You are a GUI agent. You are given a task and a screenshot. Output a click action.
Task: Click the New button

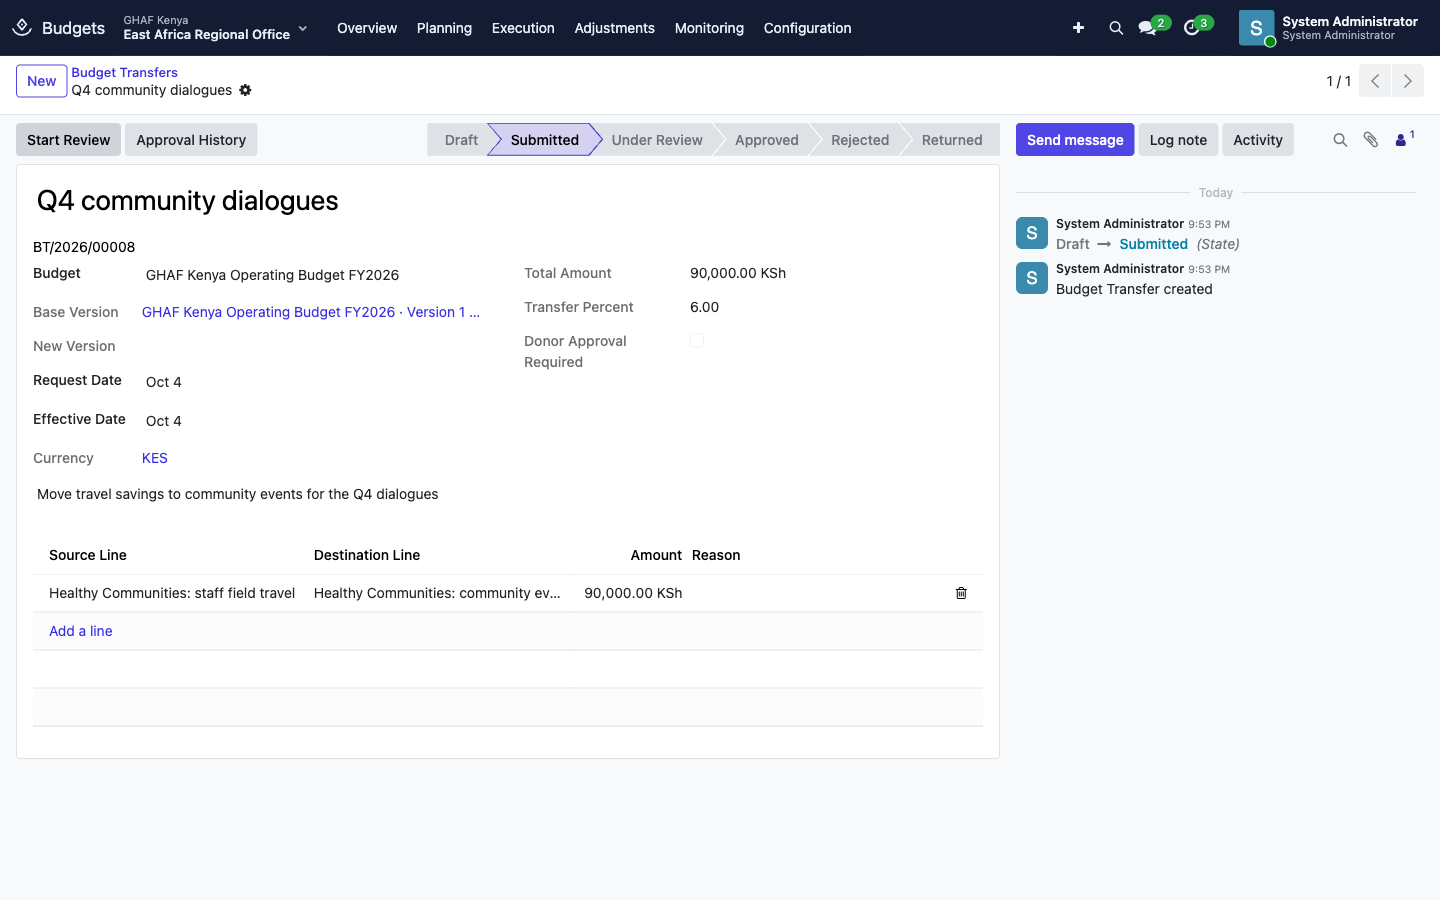[x=41, y=81]
